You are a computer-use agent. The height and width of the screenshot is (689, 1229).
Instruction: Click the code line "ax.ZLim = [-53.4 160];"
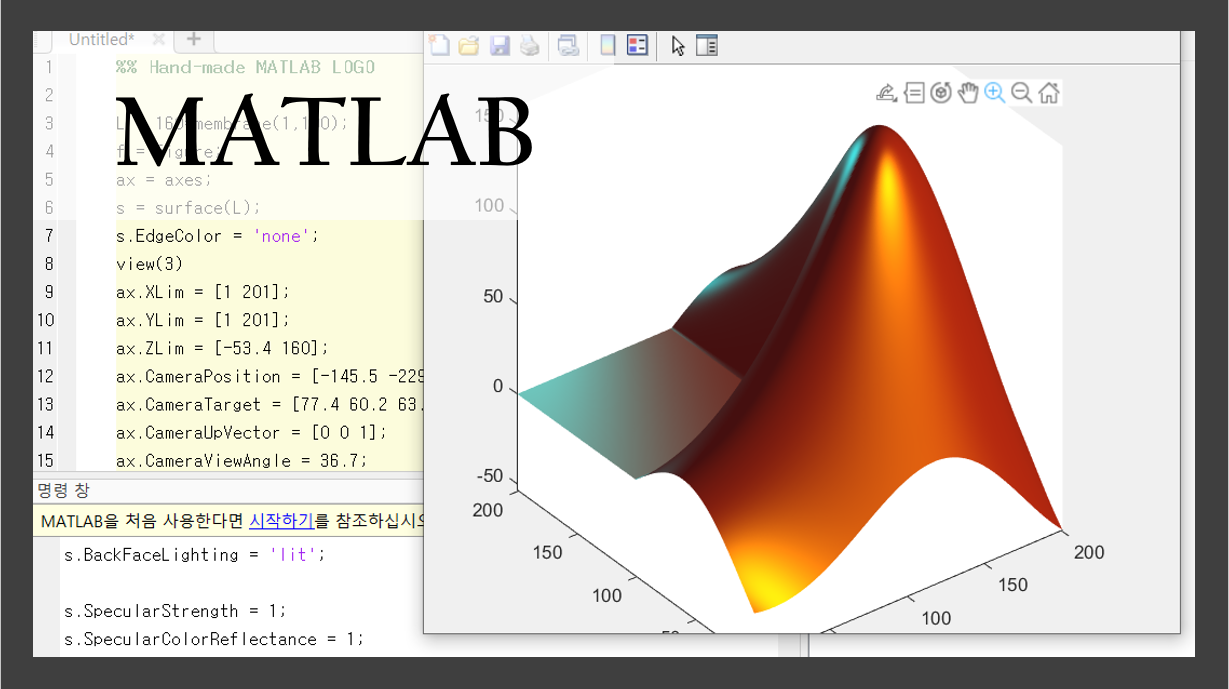(x=221, y=348)
